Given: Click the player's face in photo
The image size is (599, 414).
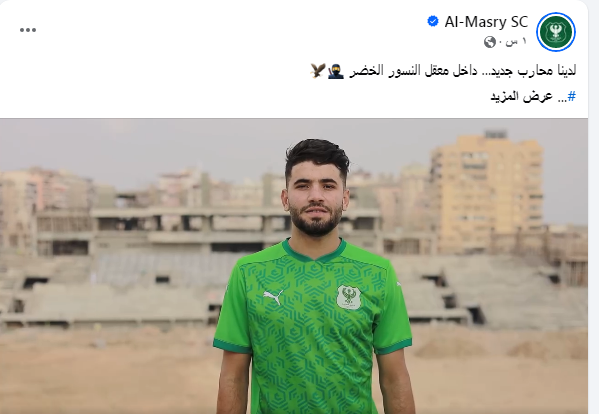Looking at the screenshot, I should click(x=316, y=197).
